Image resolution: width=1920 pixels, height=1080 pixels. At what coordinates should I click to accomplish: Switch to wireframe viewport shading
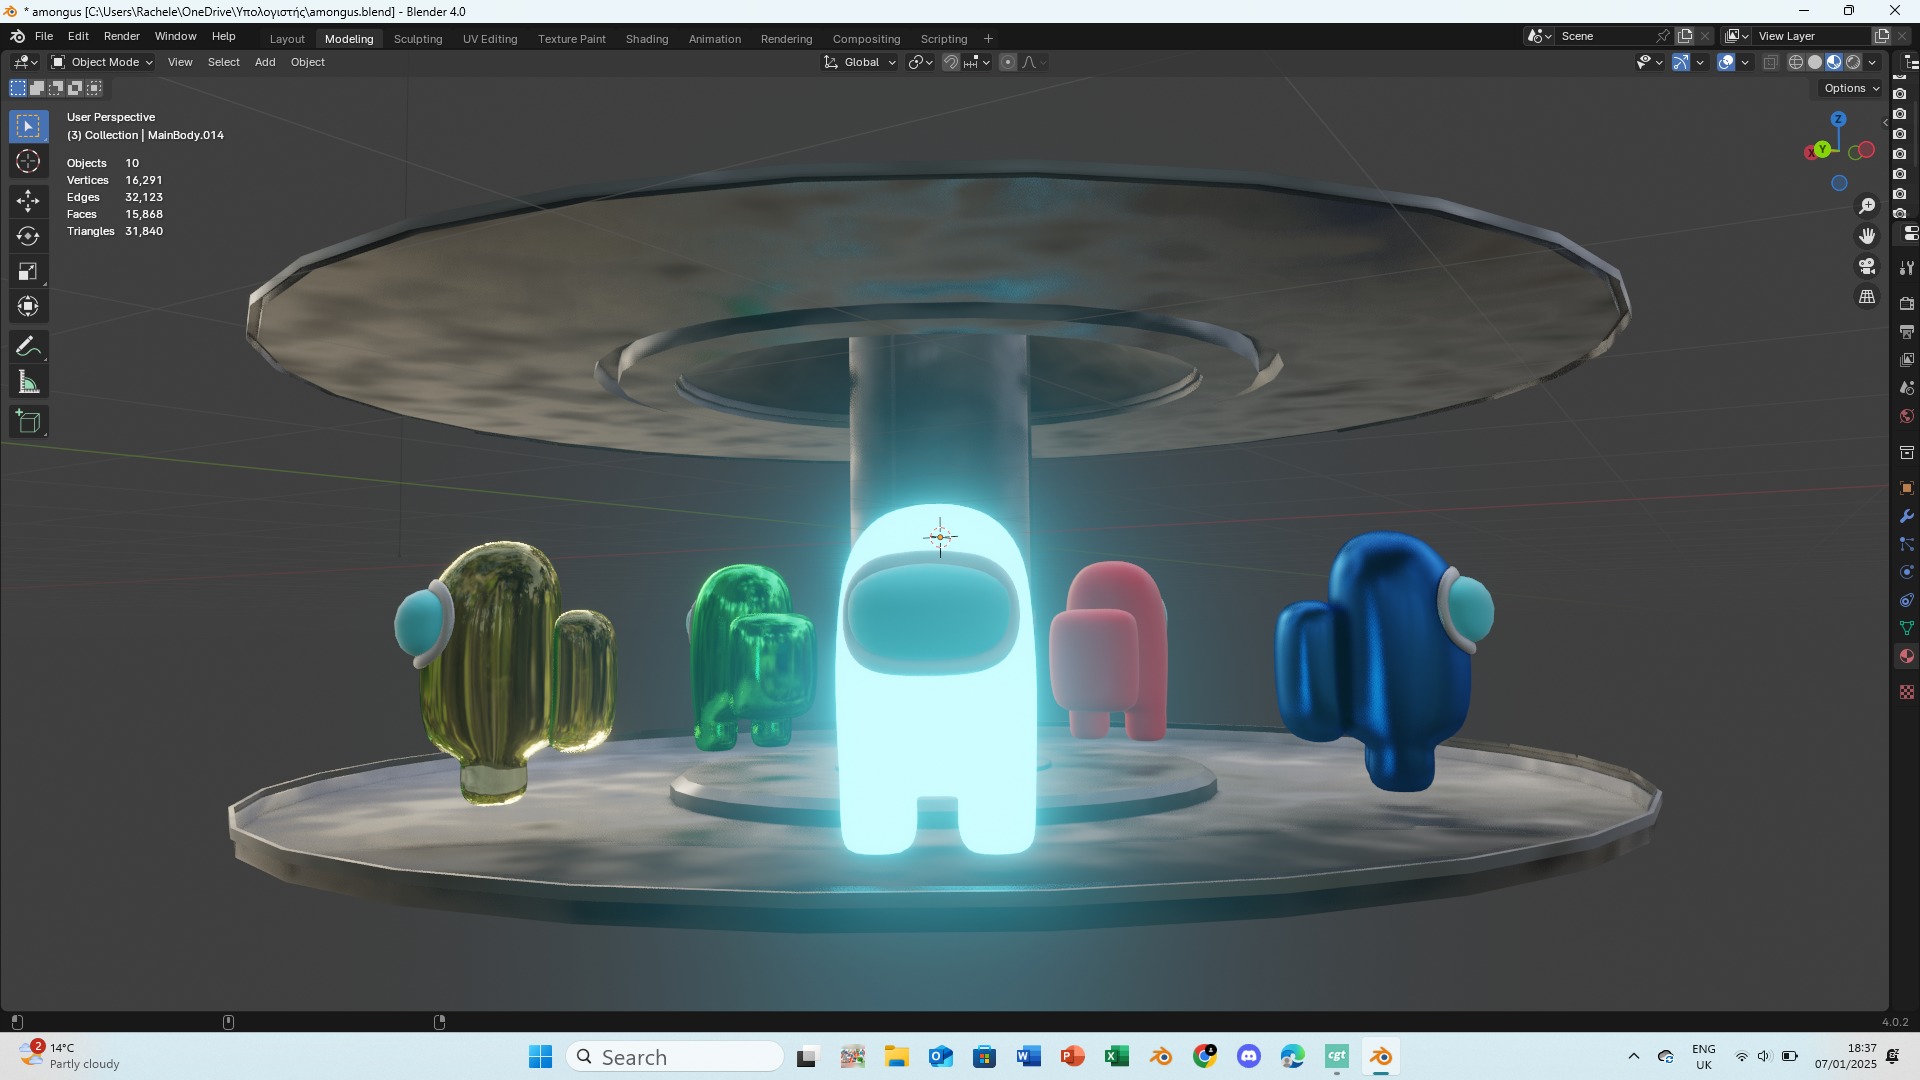[1796, 62]
